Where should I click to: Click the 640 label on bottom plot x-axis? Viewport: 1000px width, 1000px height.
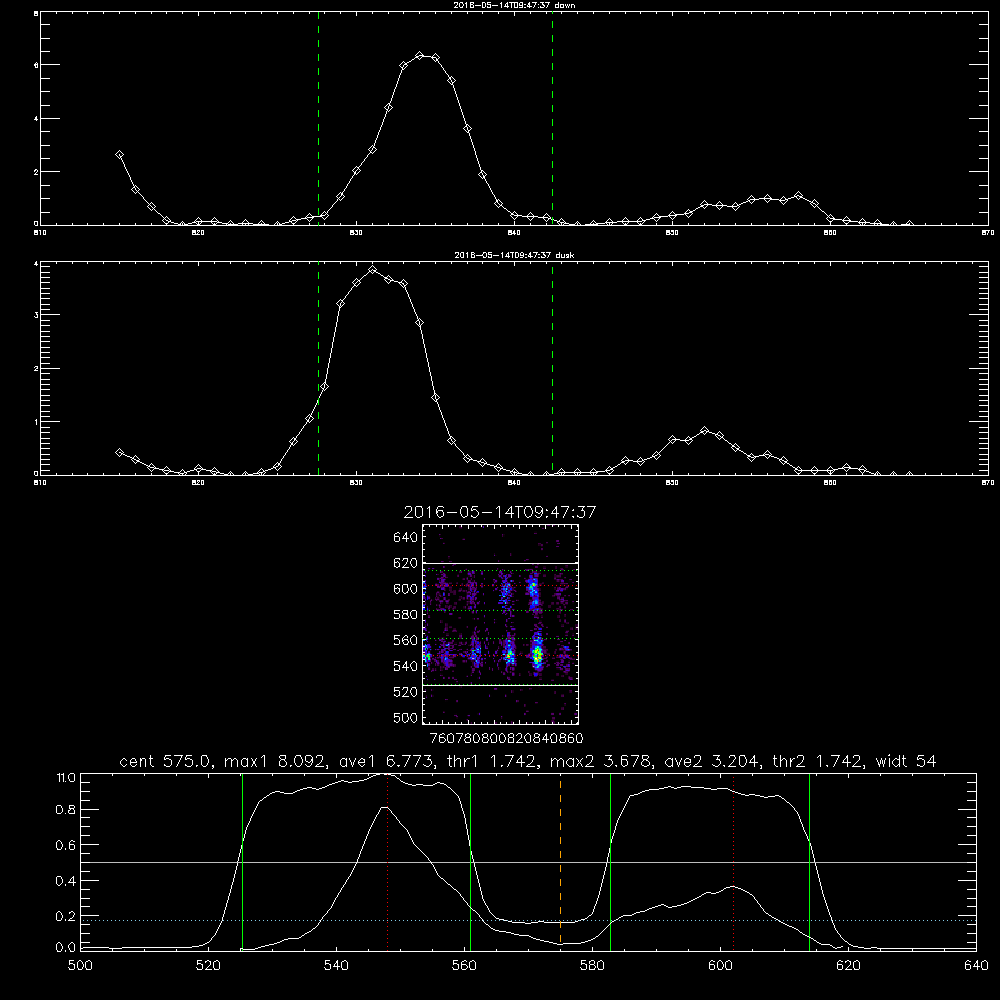coord(976,966)
